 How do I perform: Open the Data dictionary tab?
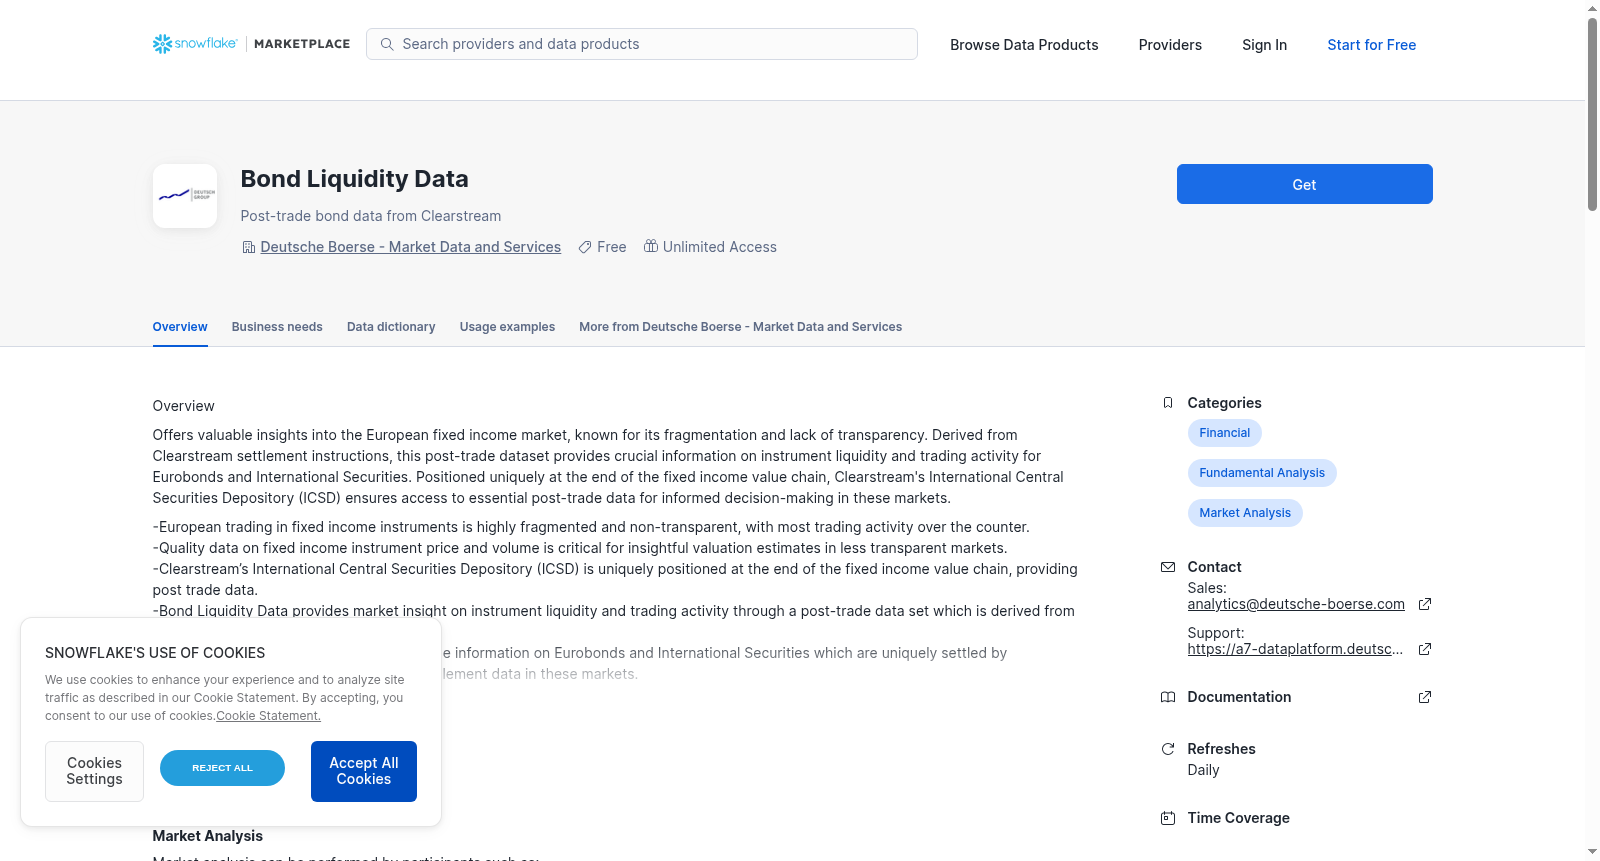pos(391,327)
